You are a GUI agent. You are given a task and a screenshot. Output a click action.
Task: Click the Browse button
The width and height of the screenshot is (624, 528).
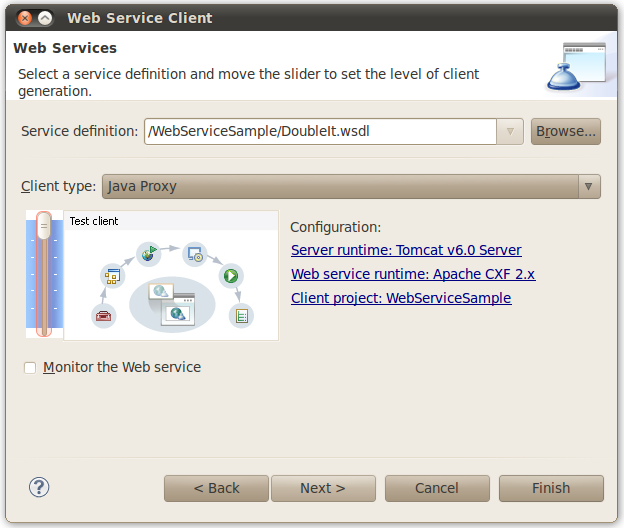(565, 131)
